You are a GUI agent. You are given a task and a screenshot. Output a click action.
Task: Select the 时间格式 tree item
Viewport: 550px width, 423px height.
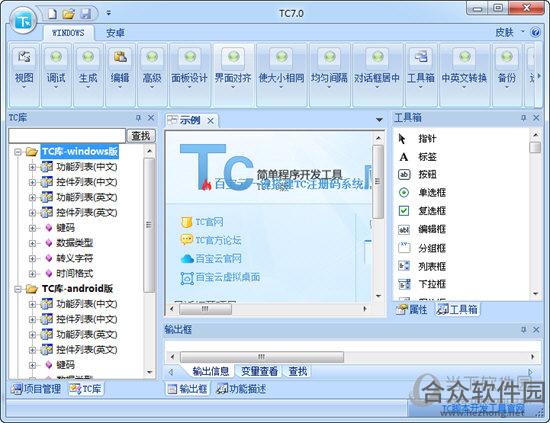tap(75, 273)
